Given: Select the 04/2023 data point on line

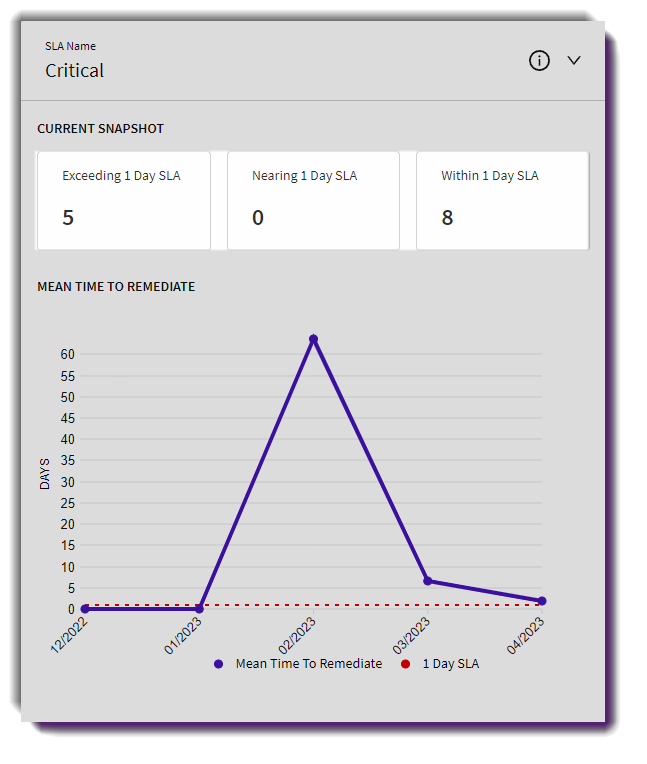Looking at the screenshot, I should 542,601.
